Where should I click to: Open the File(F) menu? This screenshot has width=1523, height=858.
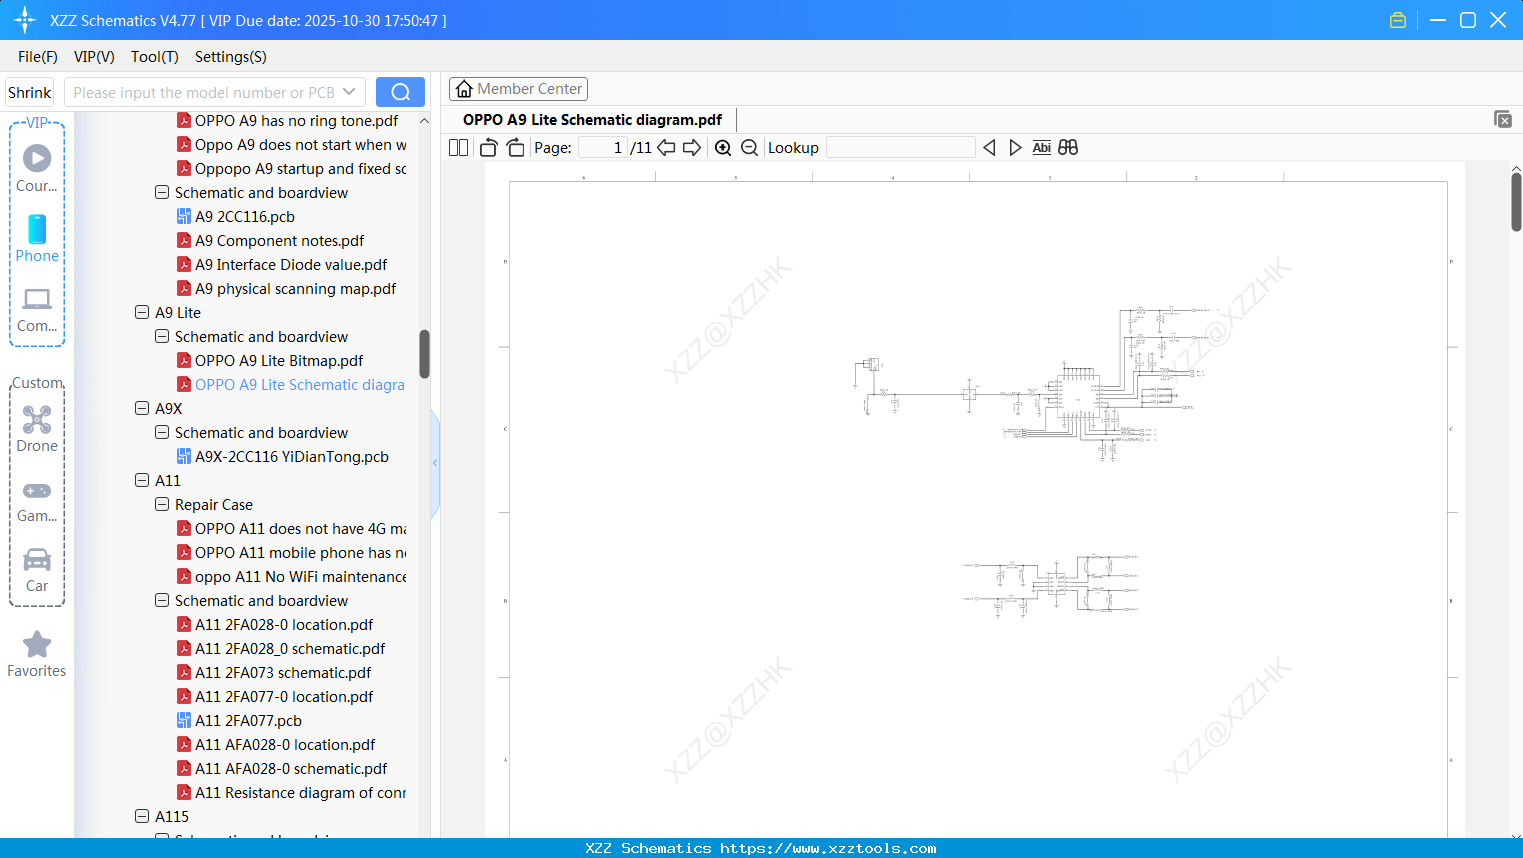coord(38,57)
